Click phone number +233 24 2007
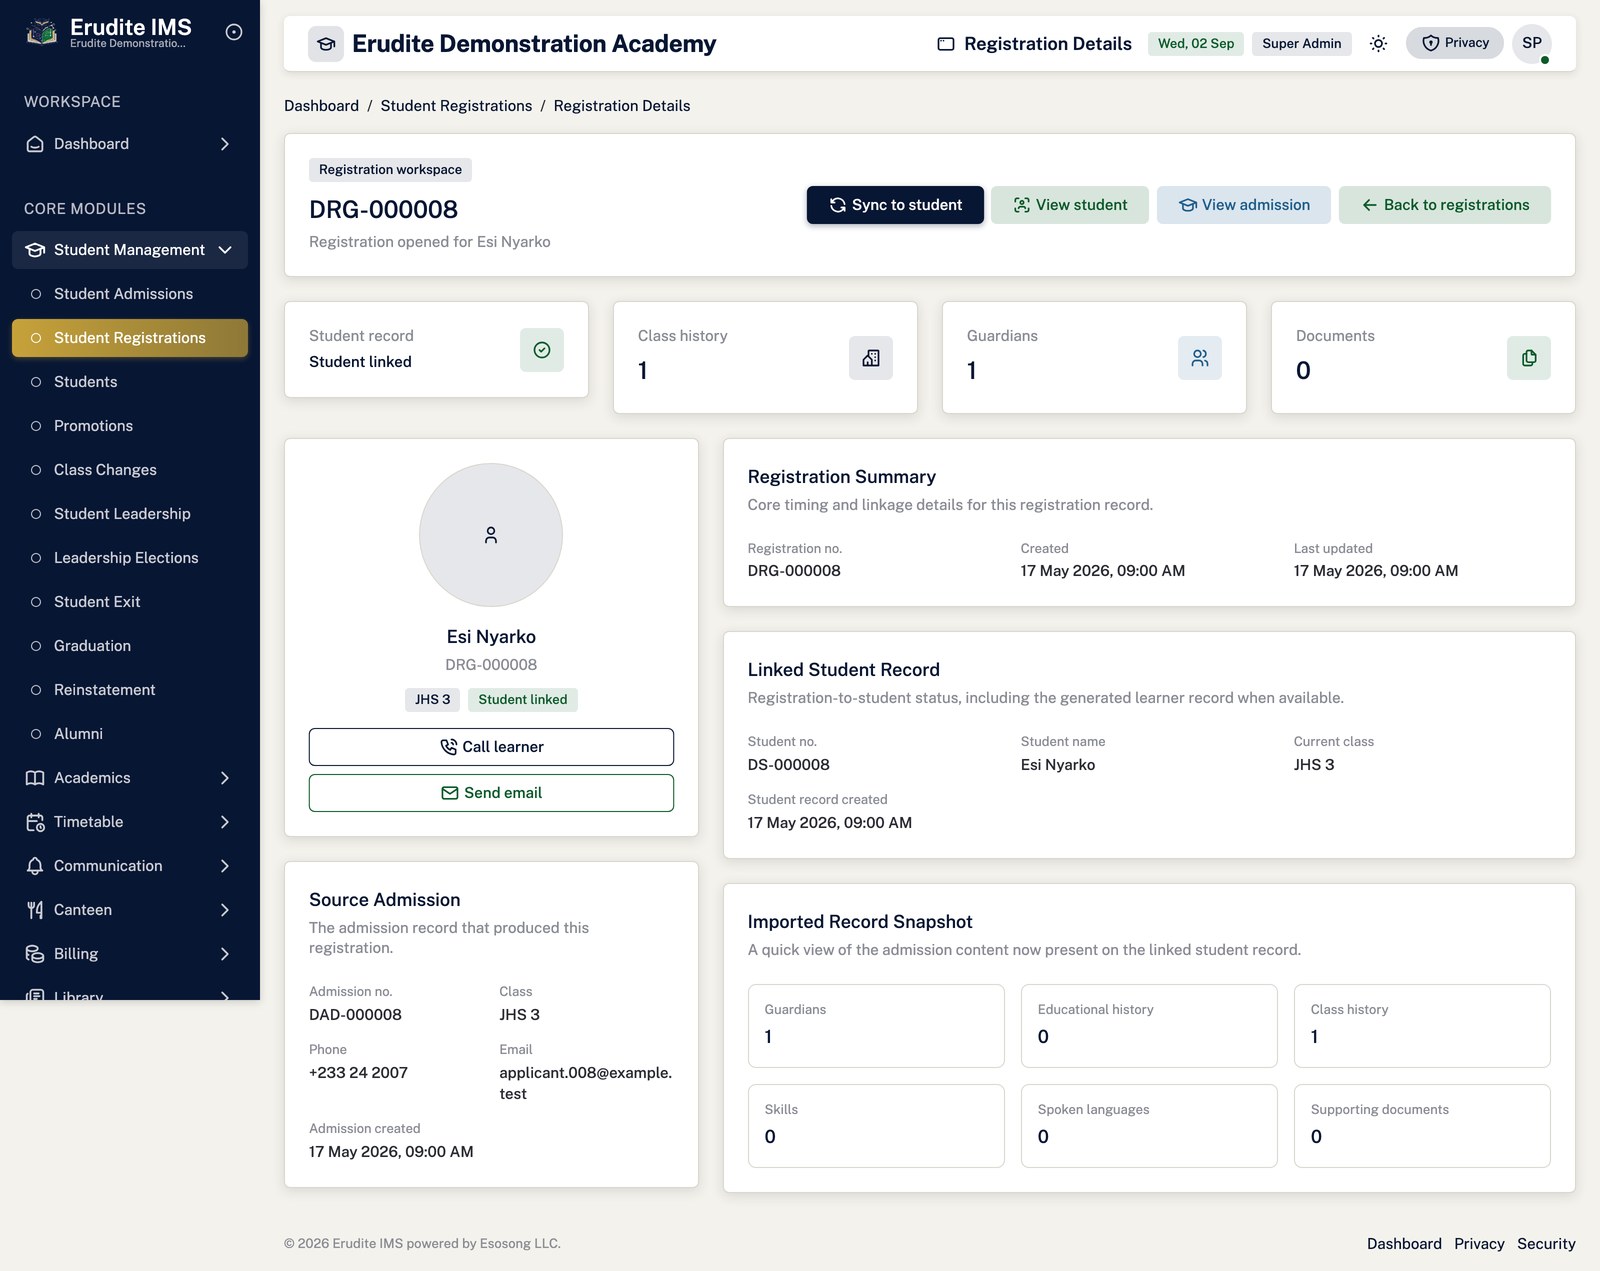 [x=358, y=1073]
